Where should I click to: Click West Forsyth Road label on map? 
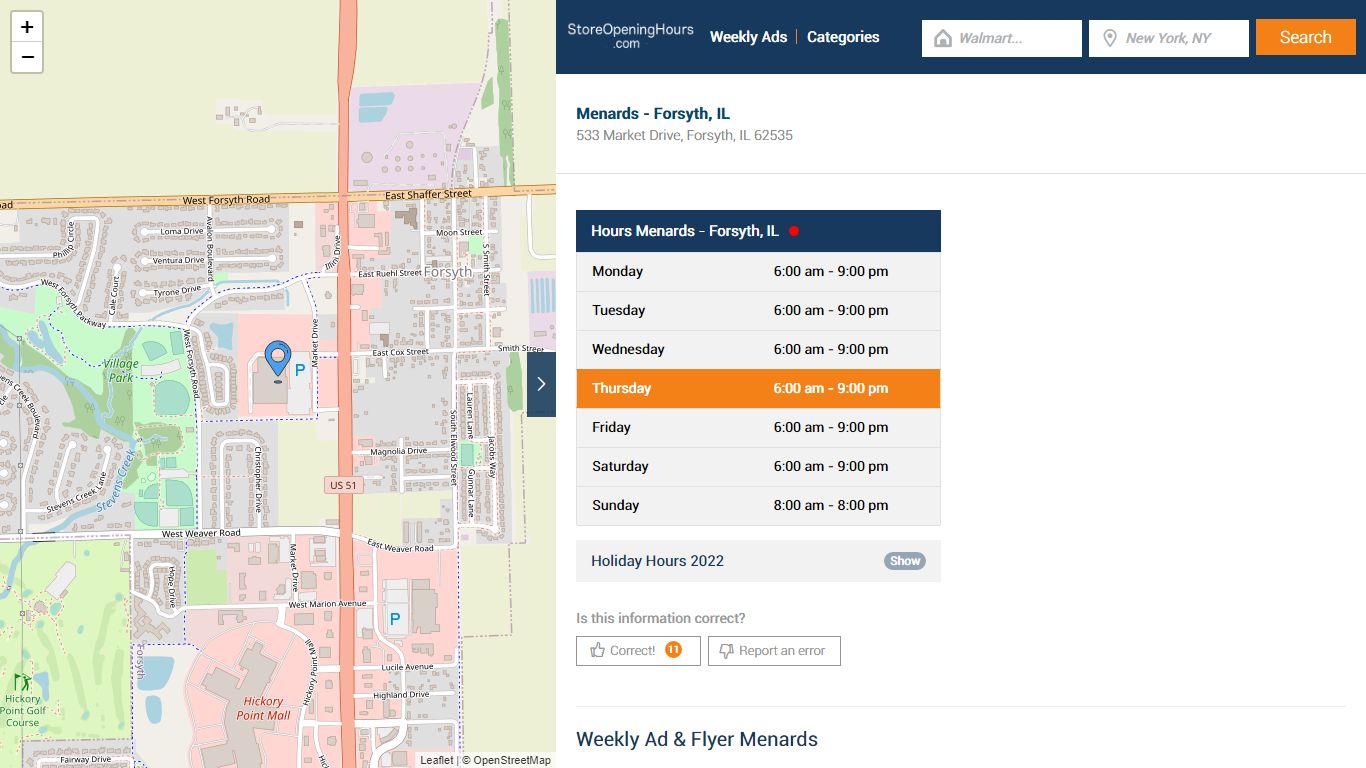pyautogui.click(x=226, y=201)
